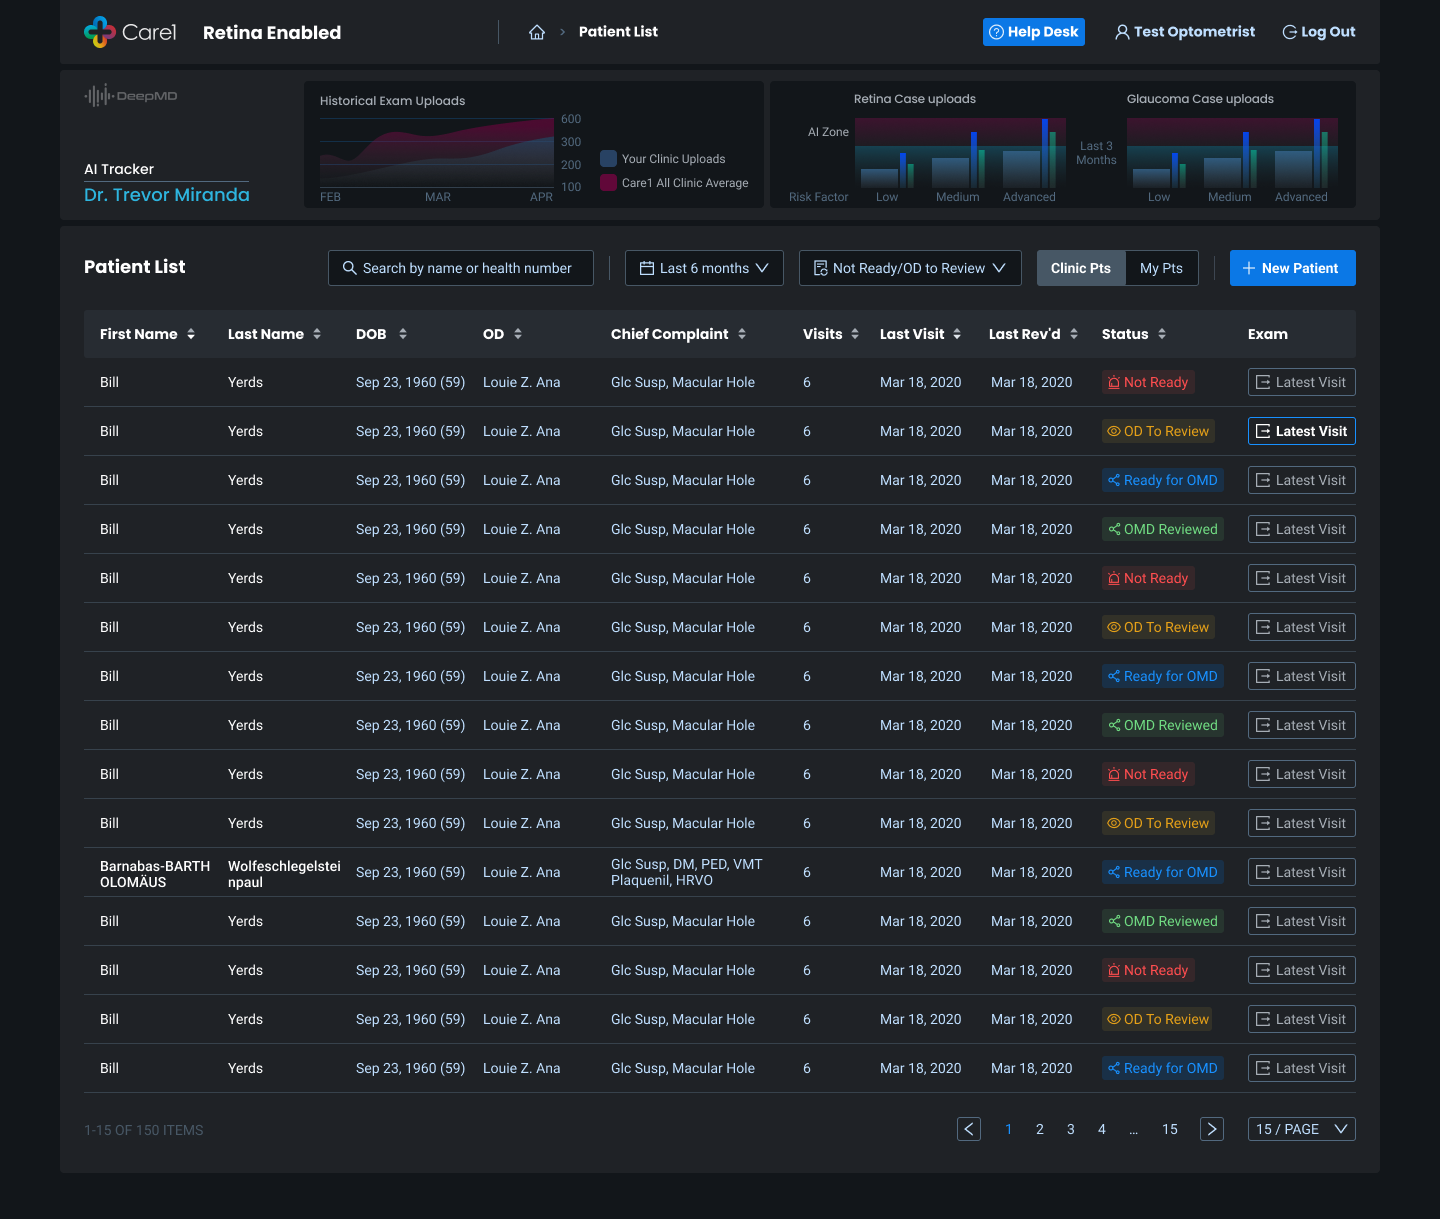
Task: Open the 15 / PAGE dropdown
Action: point(1301,1129)
